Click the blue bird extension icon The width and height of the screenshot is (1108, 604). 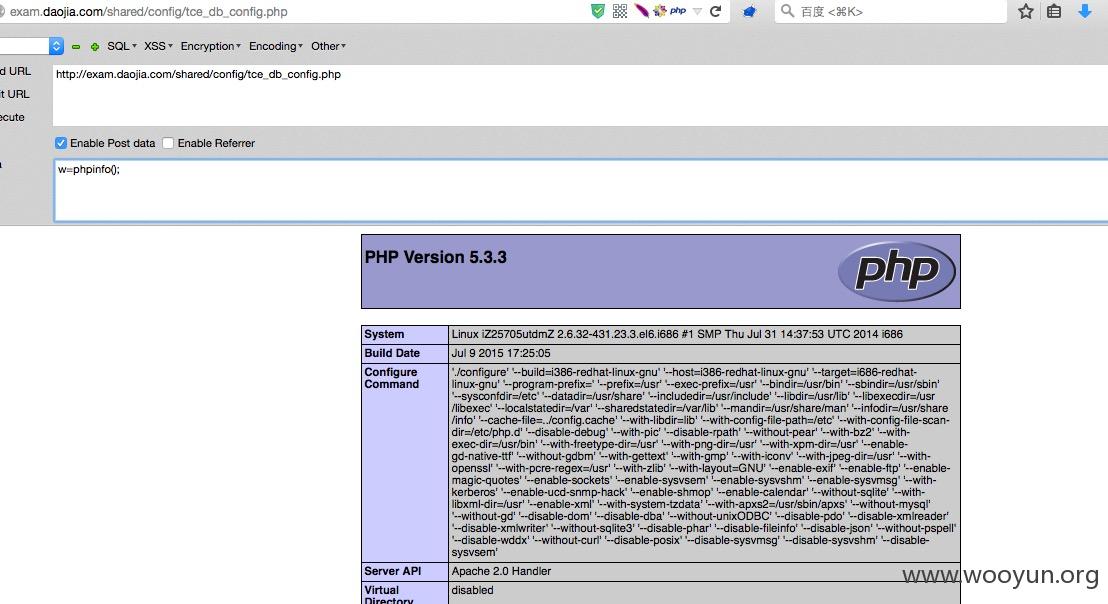tap(749, 11)
